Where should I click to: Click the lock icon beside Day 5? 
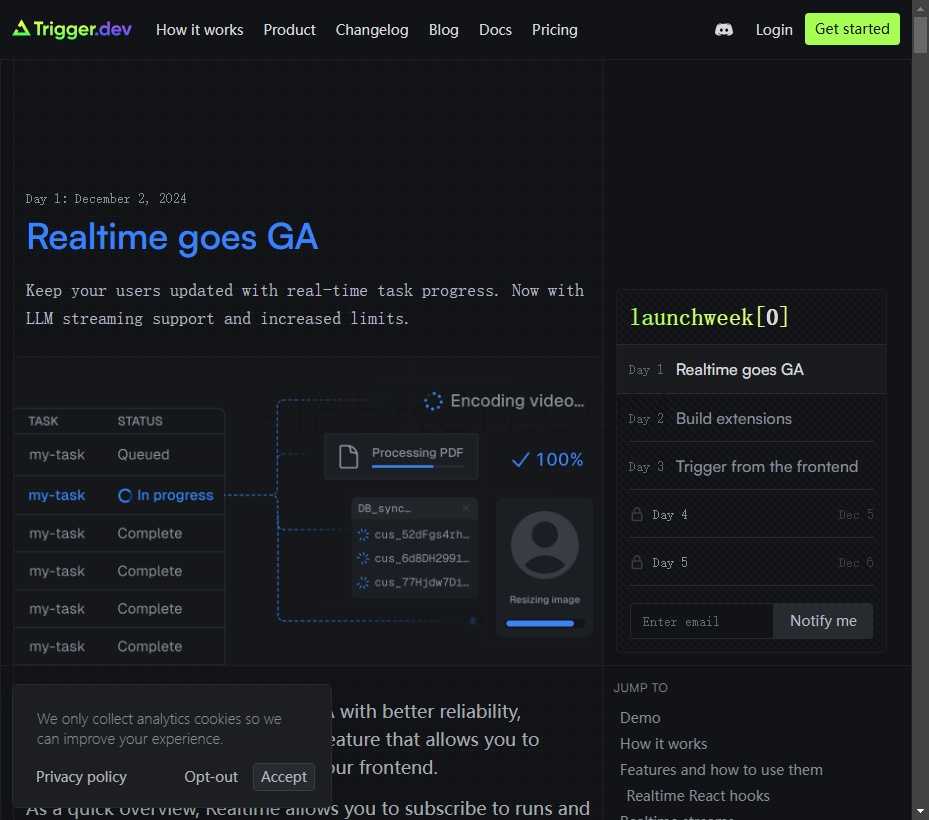637,562
